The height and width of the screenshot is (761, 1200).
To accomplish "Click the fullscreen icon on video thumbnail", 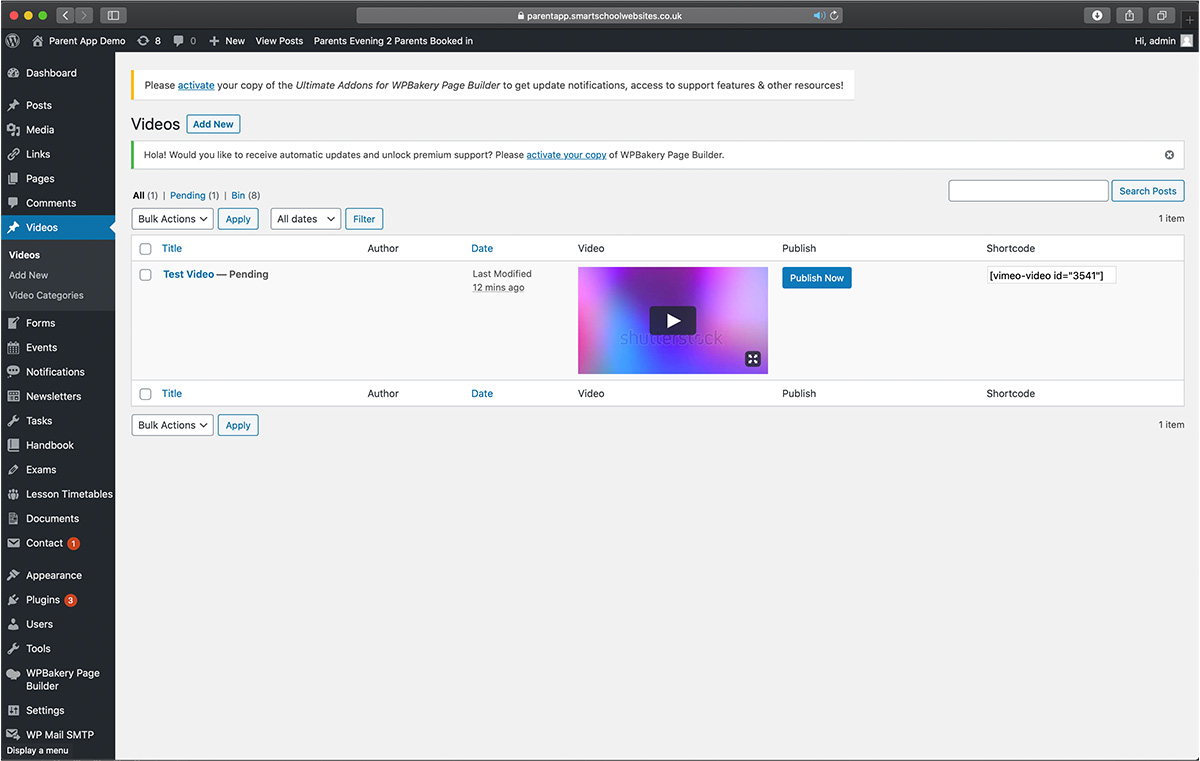I will click(753, 359).
